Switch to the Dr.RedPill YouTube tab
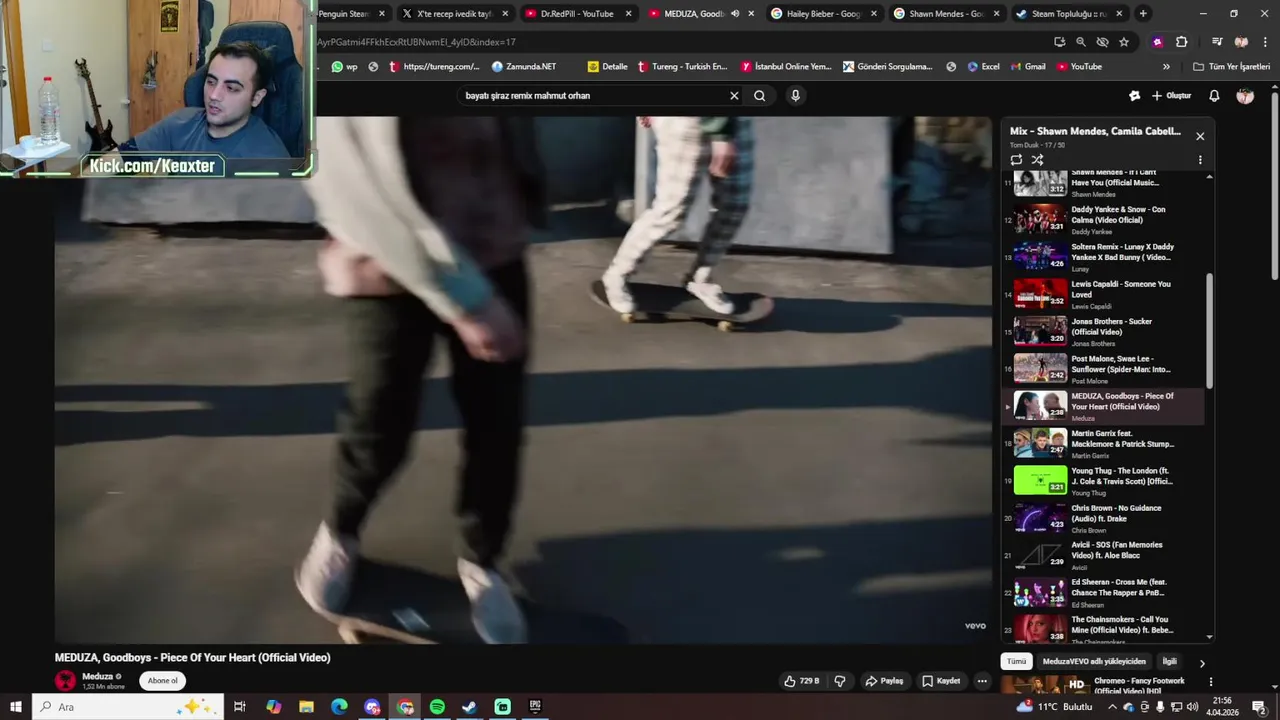This screenshot has width=1280, height=720. (577, 14)
